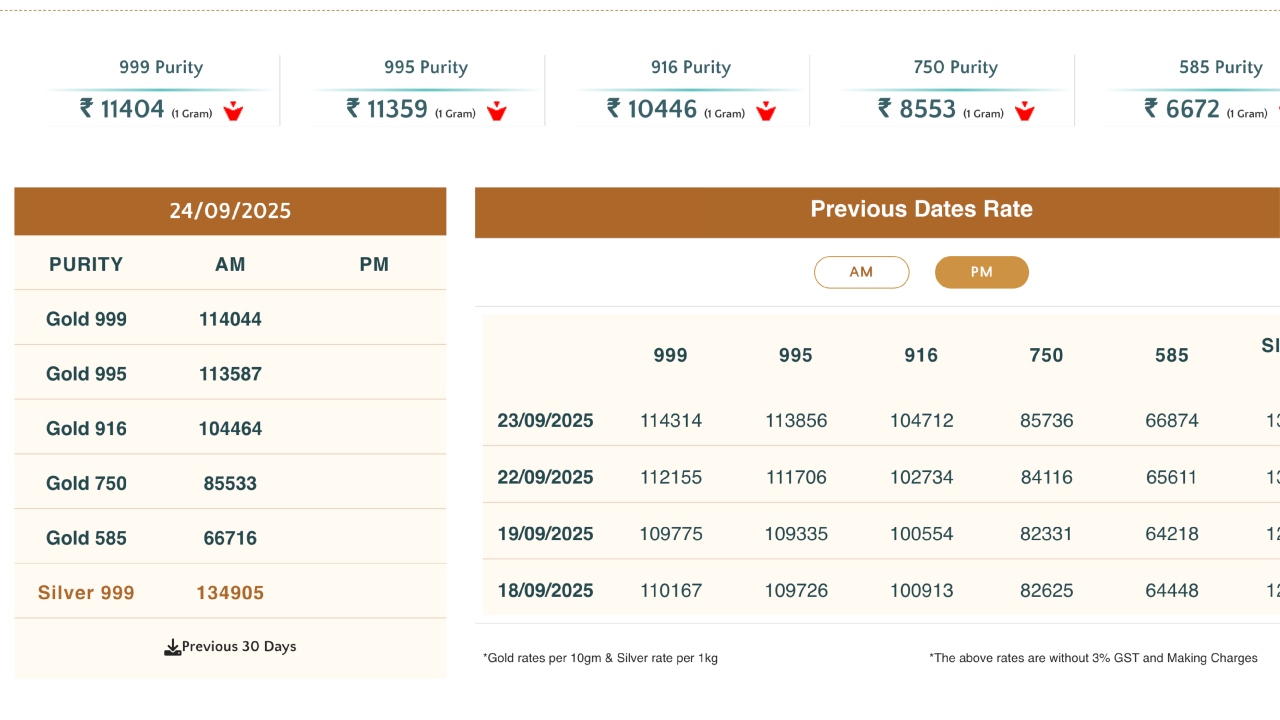Click the Silver 999 row label
The image size is (1280, 720).
[86, 593]
